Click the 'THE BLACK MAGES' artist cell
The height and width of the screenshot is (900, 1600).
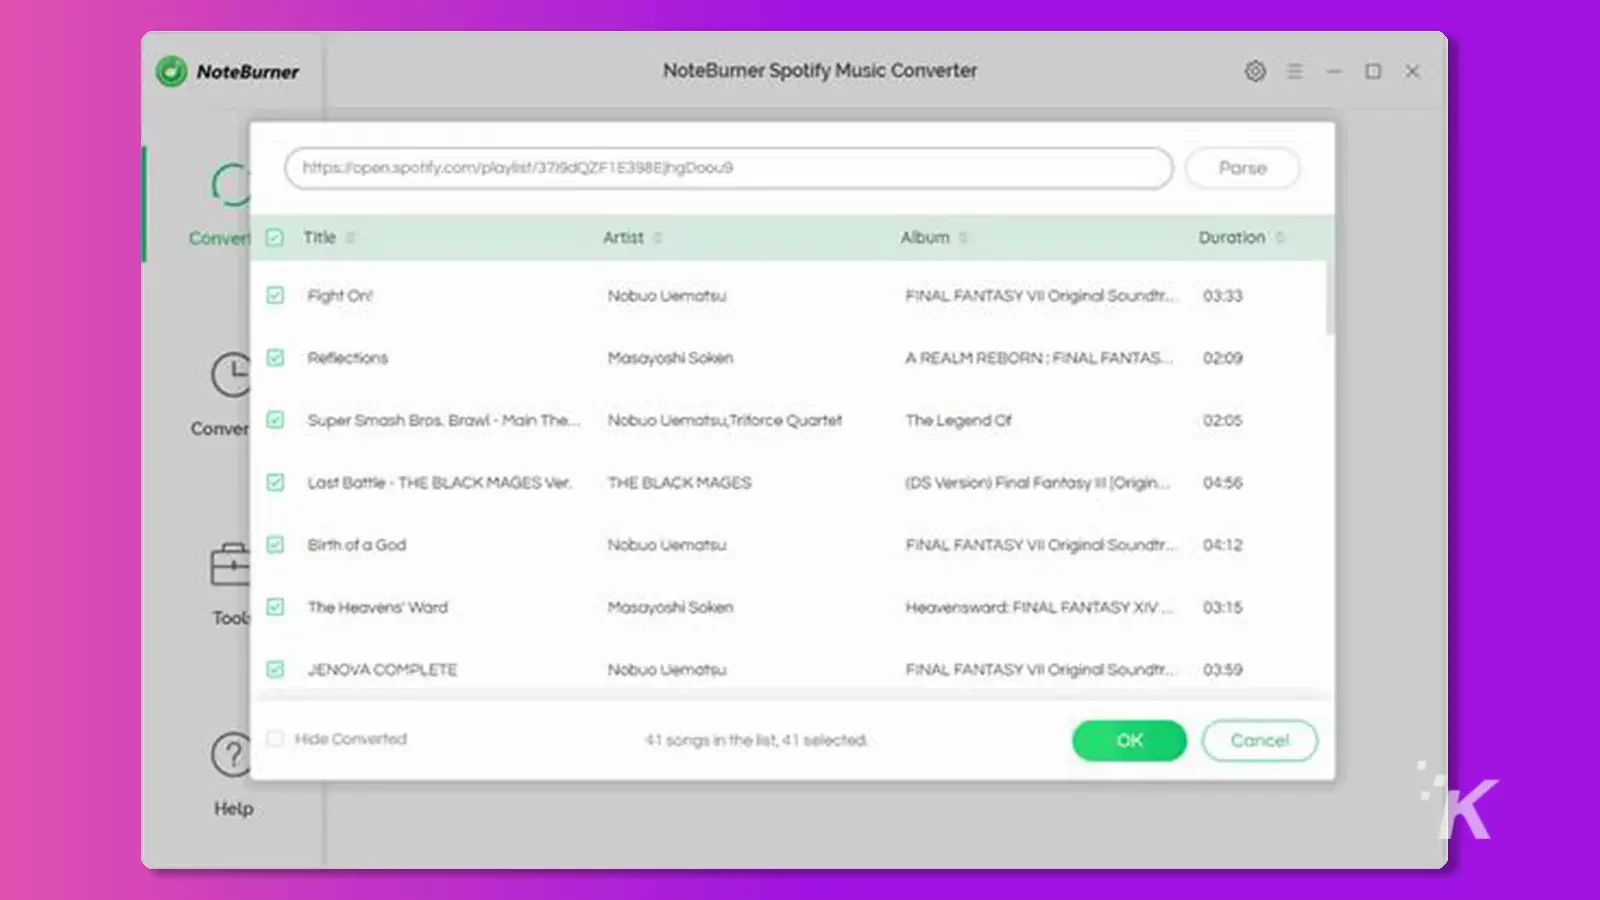679,483
